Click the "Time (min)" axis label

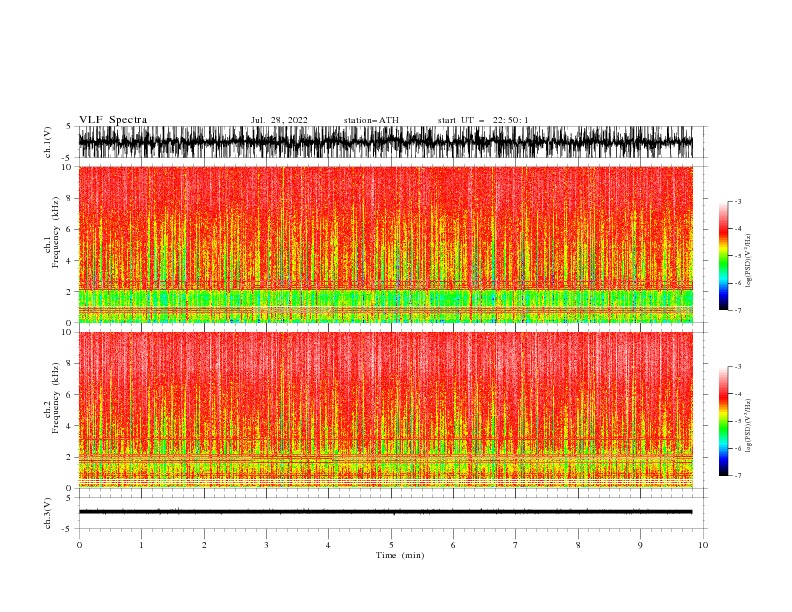tap(400, 555)
